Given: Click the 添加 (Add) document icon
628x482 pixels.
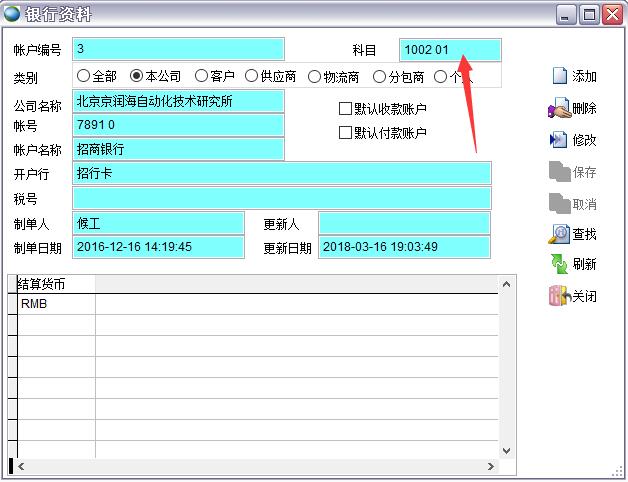Looking at the screenshot, I should pyautogui.click(x=559, y=76).
